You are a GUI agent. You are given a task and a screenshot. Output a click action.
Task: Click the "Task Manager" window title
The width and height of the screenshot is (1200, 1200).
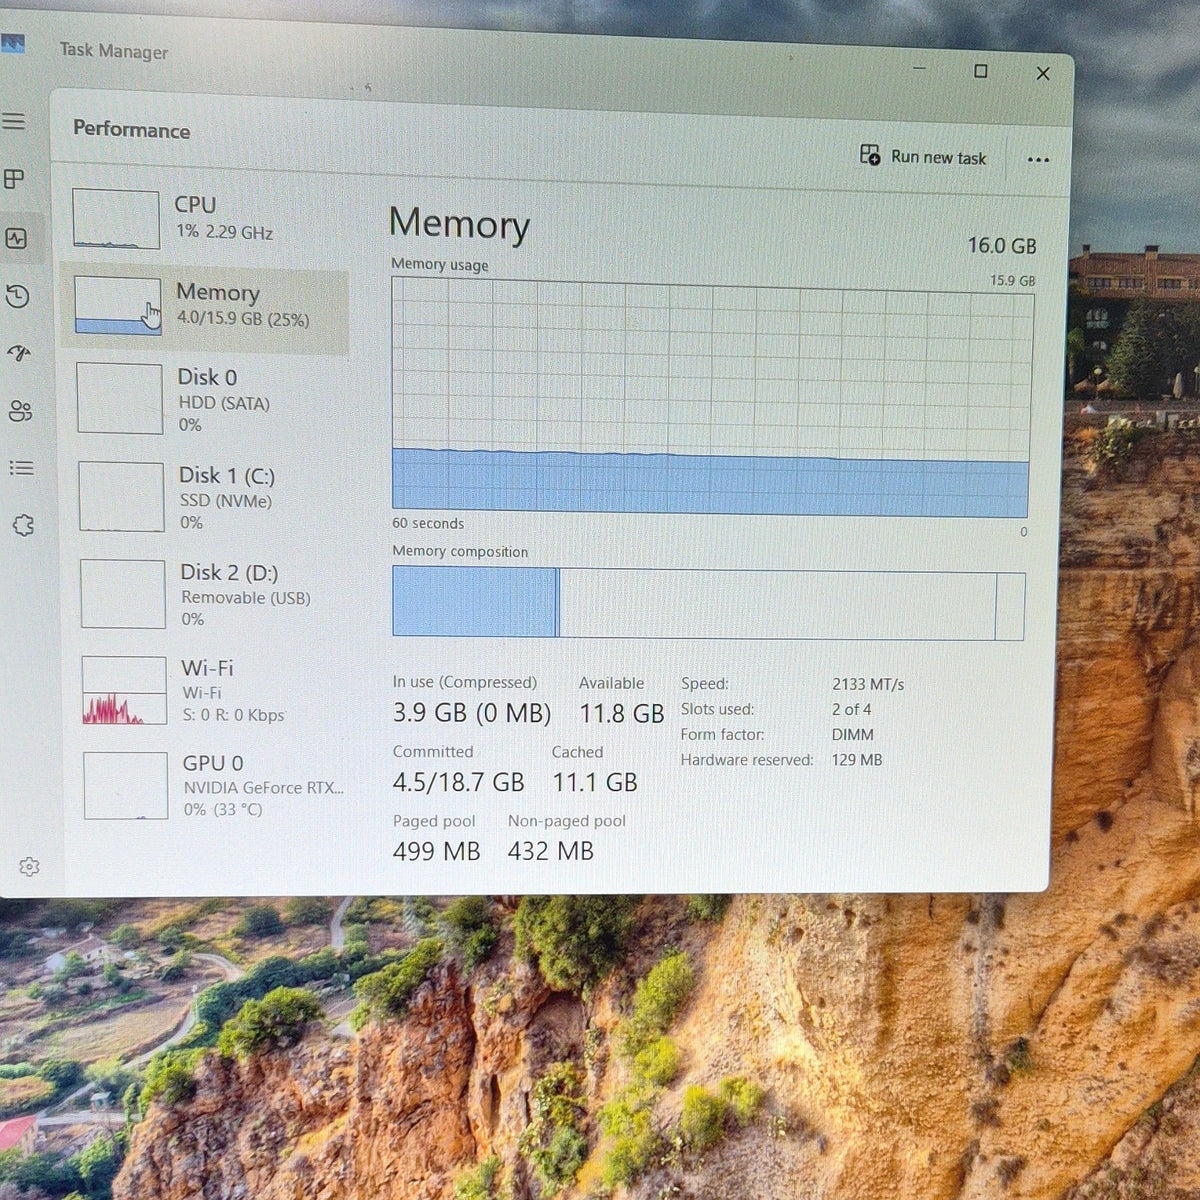113,51
